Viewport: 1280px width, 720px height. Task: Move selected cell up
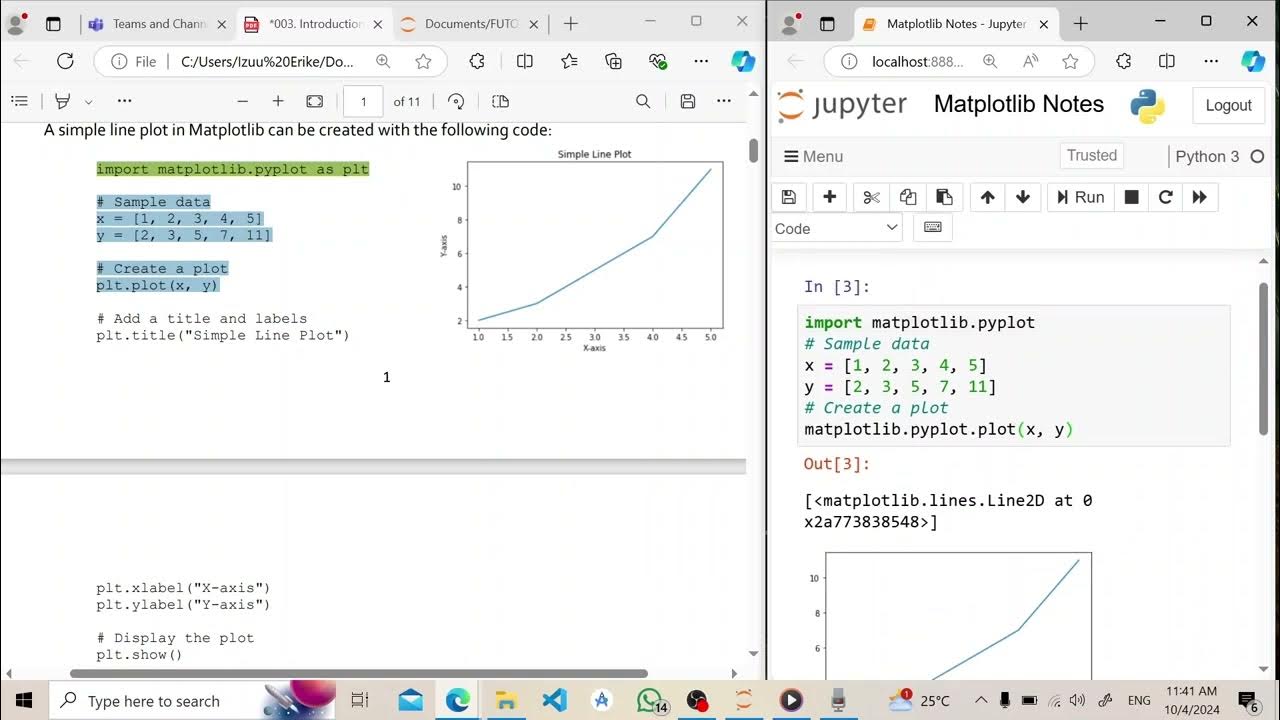click(987, 197)
